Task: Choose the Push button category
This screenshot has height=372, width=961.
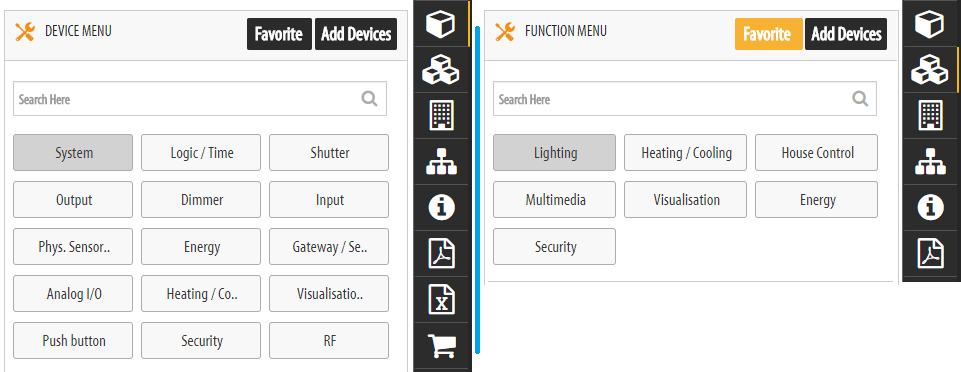Action: (73, 341)
